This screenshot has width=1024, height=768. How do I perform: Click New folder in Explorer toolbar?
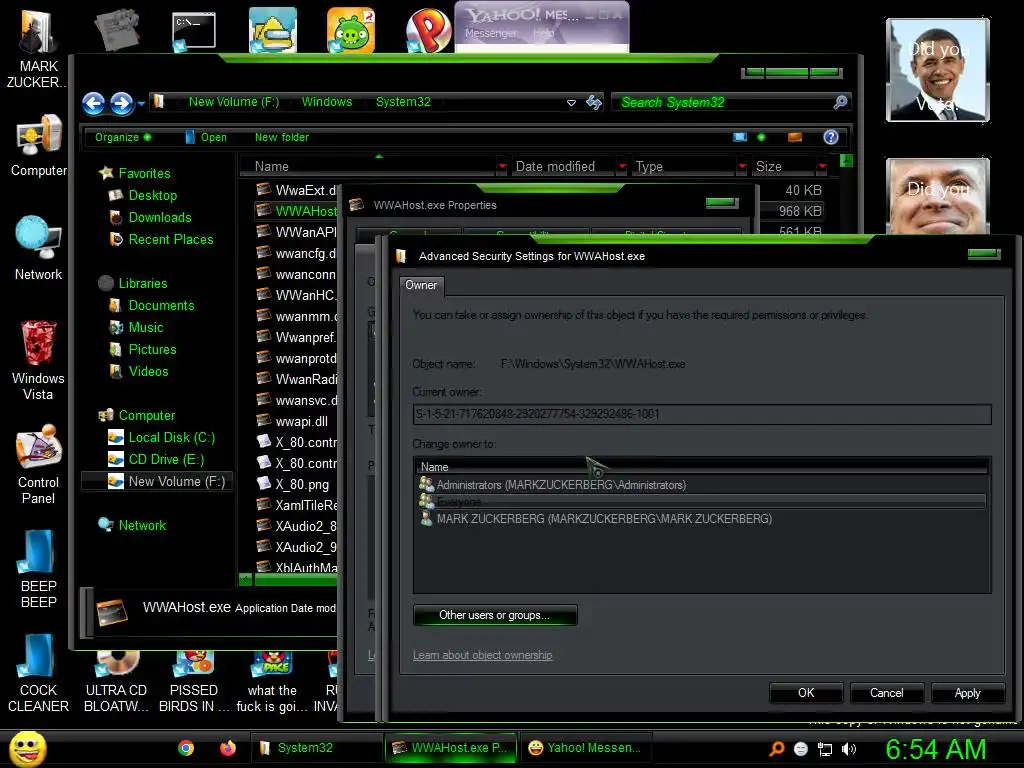282,137
